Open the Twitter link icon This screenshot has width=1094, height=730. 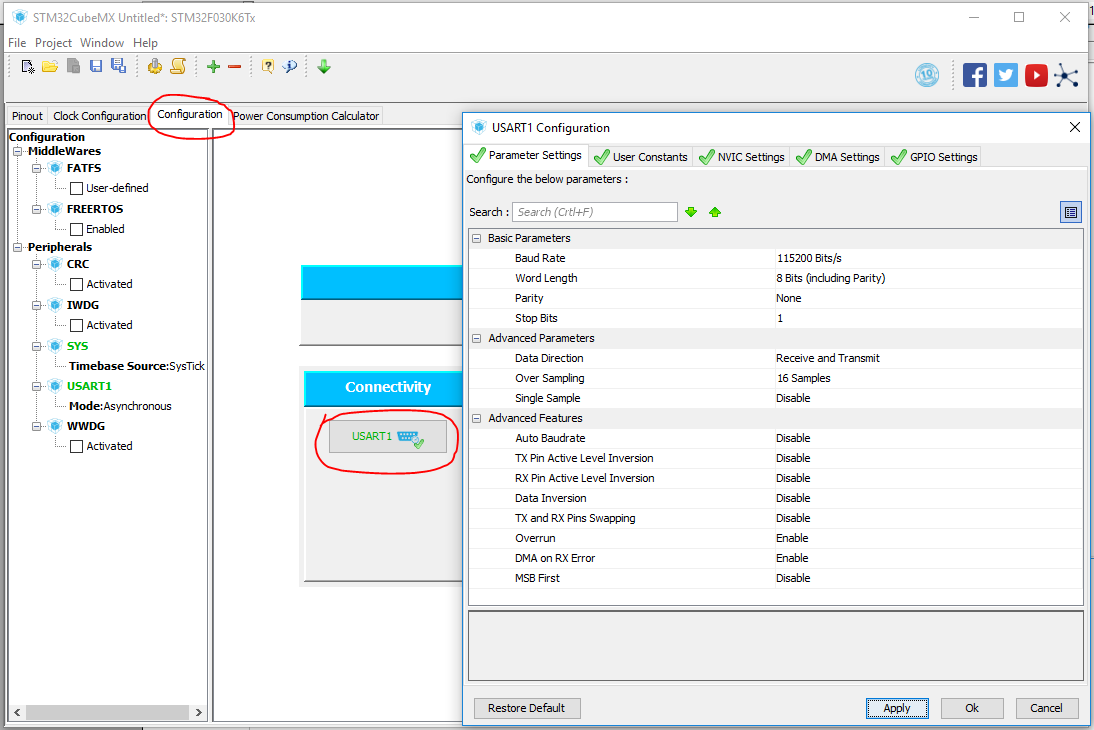click(1005, 75)
